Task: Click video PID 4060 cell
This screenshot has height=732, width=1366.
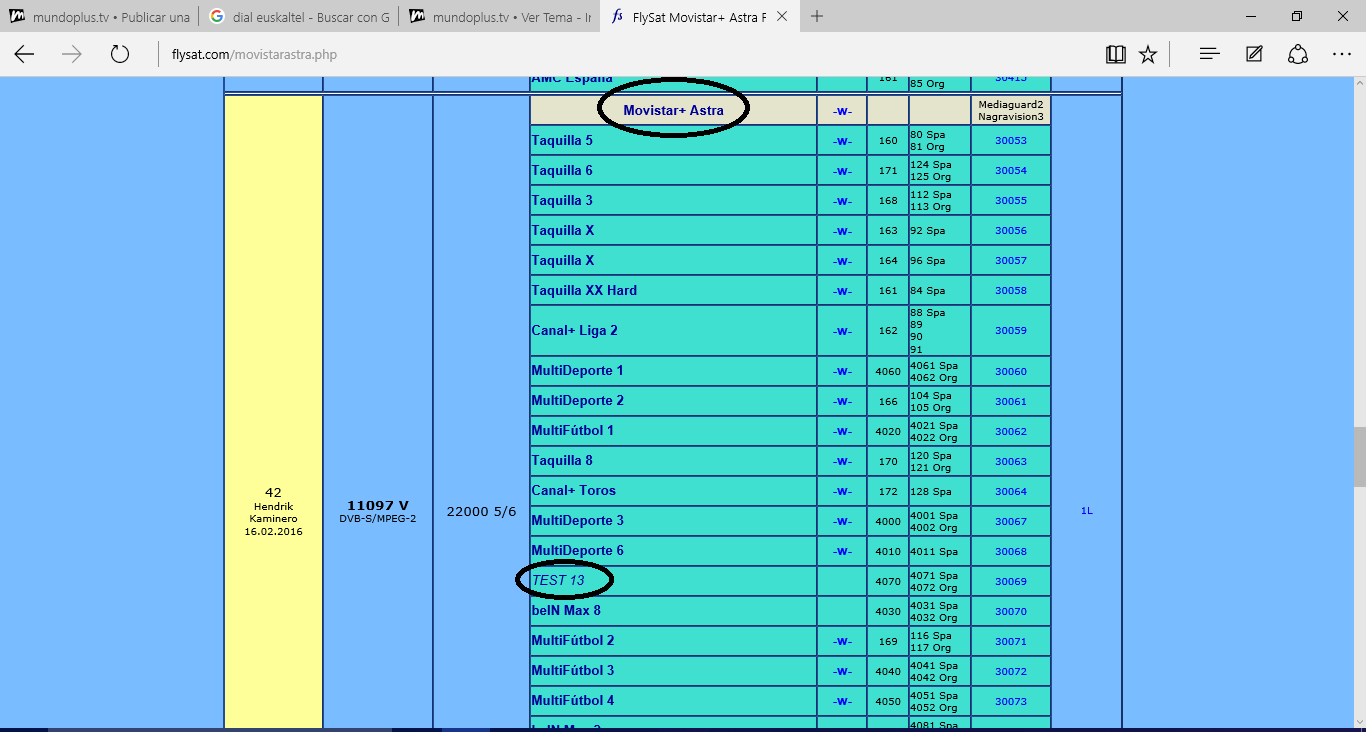Action: [888, 371]
